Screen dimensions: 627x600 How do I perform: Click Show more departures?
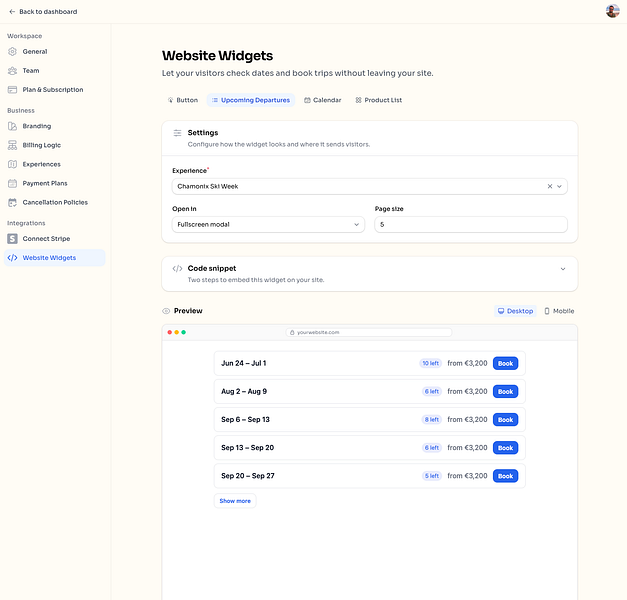[235, 501]
